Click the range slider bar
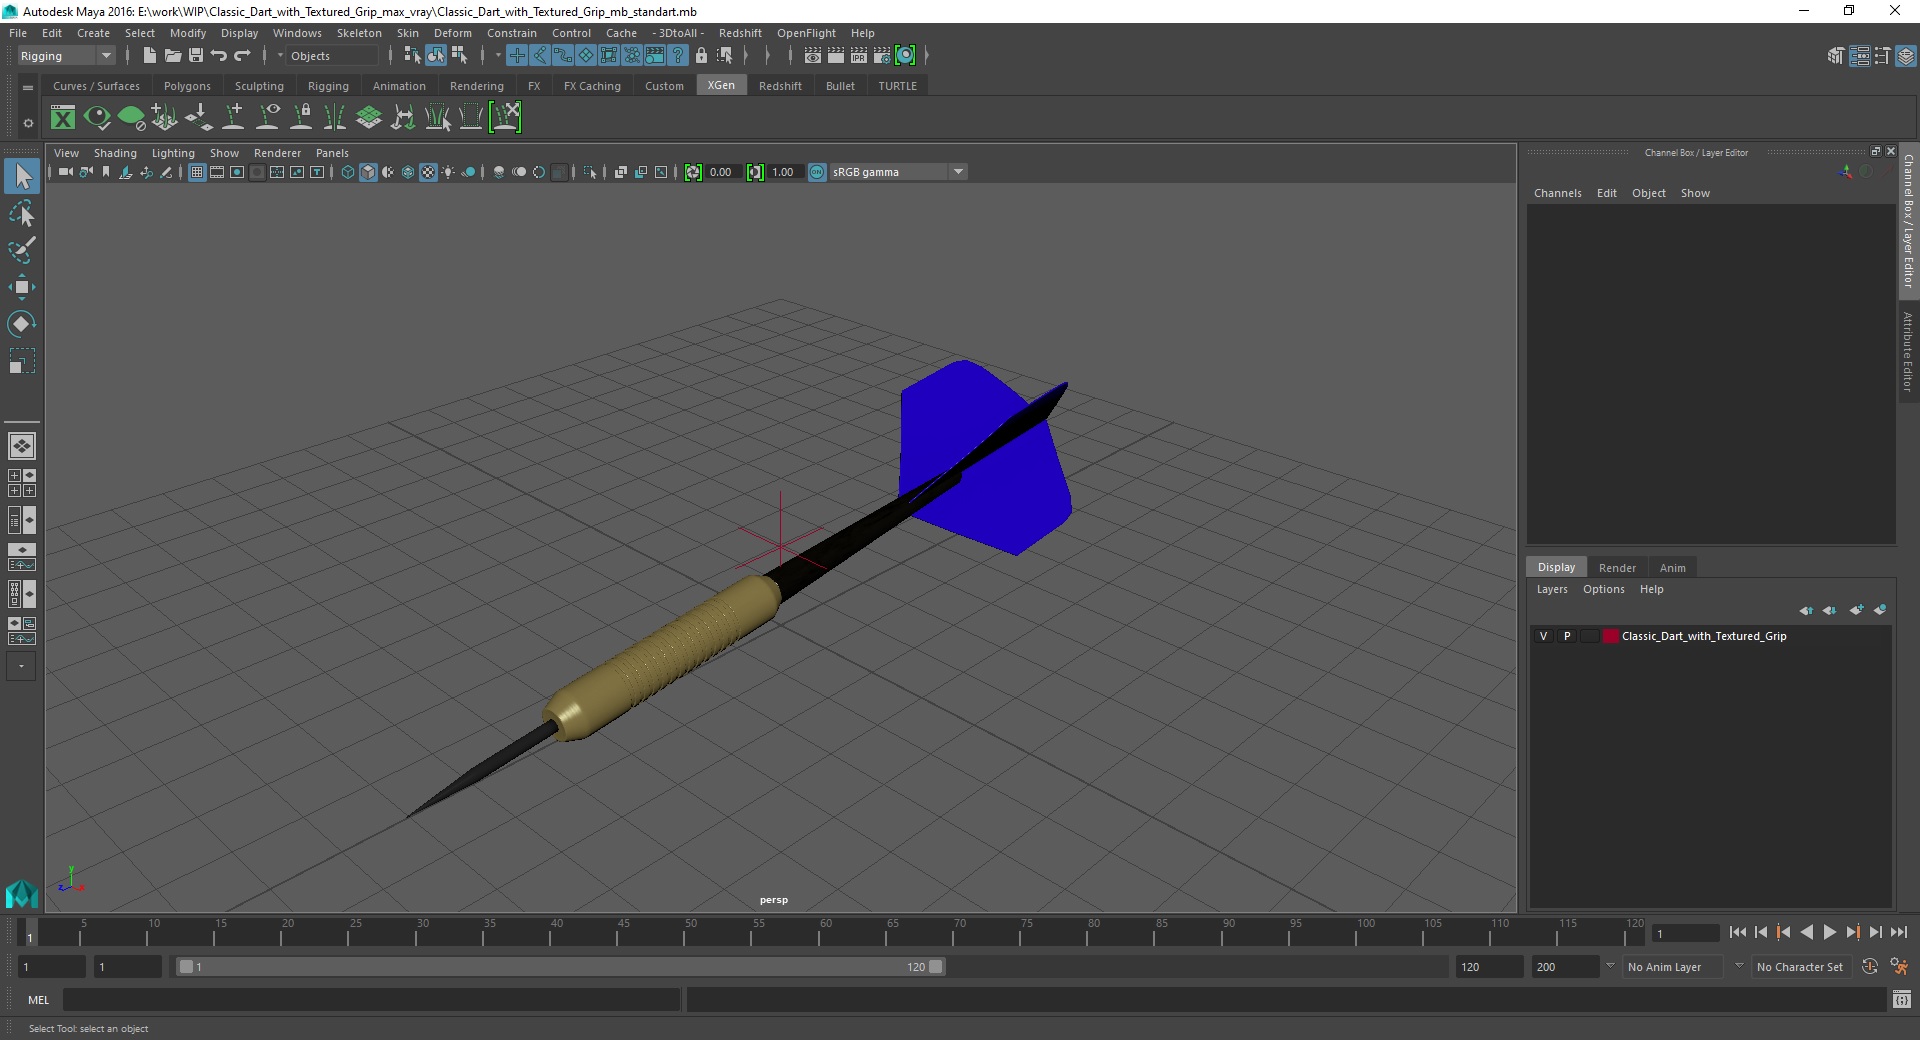This screenshot has height=1040, width=1920. point(559,967)
